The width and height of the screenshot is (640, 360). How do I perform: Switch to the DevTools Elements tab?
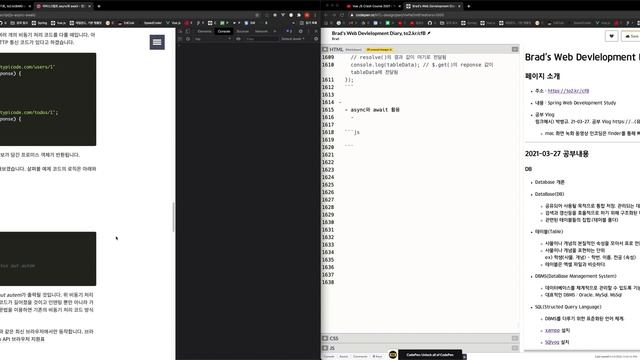pyautogui.click(x=204, y=31)
